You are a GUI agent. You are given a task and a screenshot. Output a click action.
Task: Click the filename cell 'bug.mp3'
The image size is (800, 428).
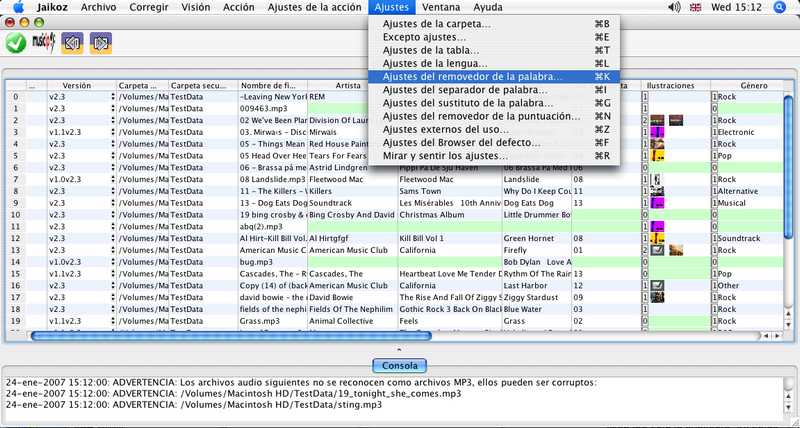(x=273, y=262)
